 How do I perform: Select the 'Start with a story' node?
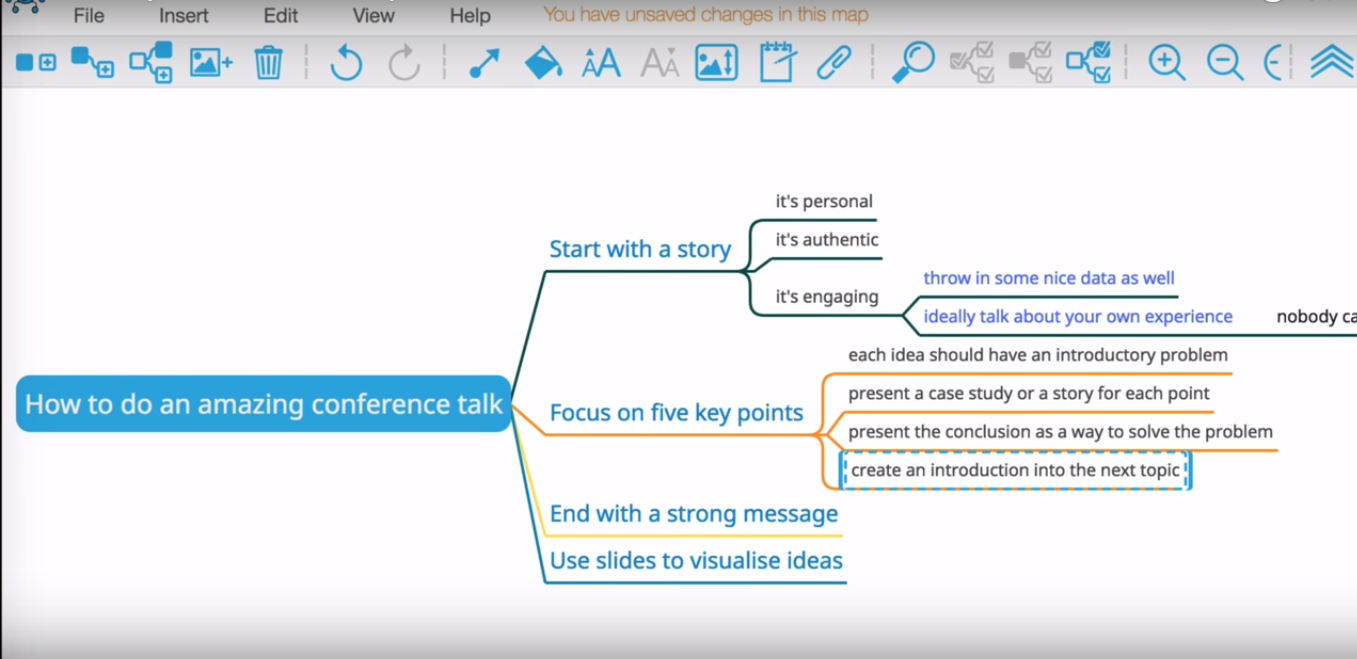640,249
